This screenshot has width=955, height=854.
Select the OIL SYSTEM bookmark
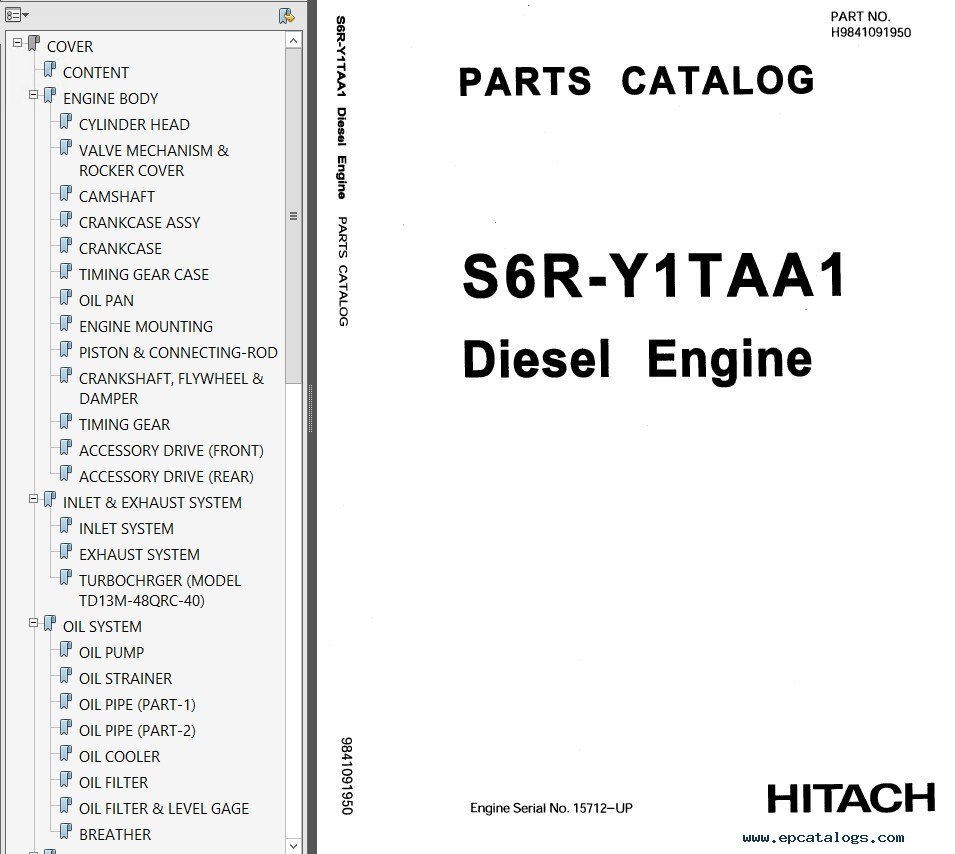(x=102, y=627)
